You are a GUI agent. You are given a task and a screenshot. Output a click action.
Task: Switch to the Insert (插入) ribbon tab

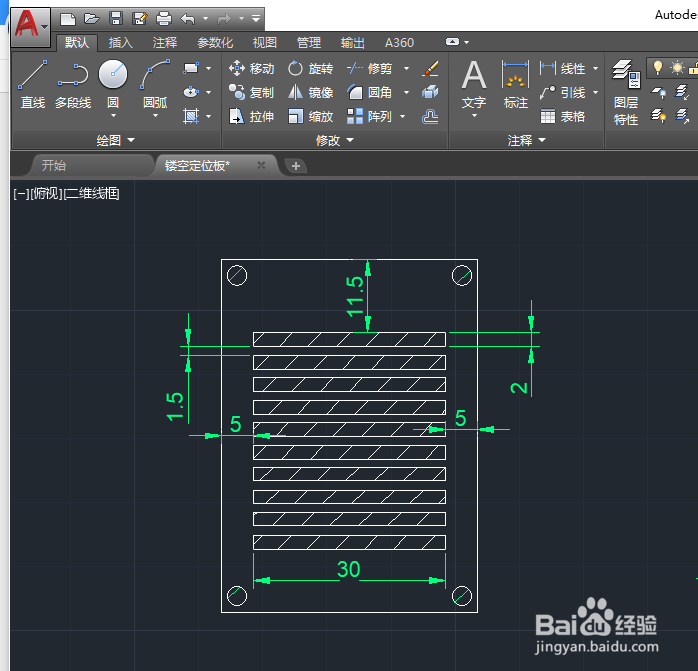click(x=121, y=43)
